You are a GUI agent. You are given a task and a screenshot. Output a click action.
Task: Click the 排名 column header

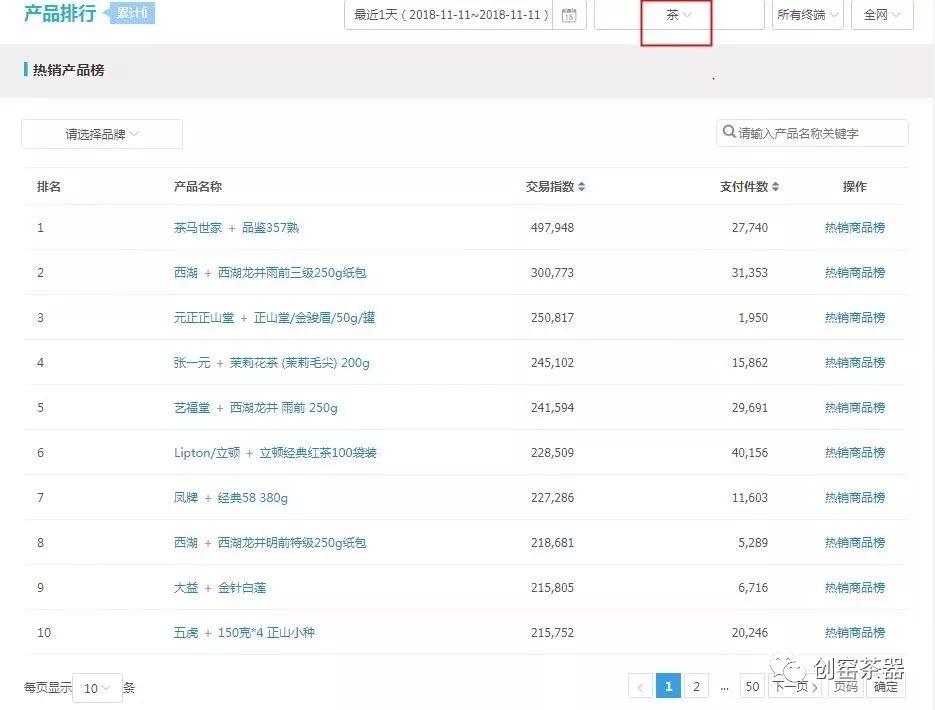coord(49,187)
